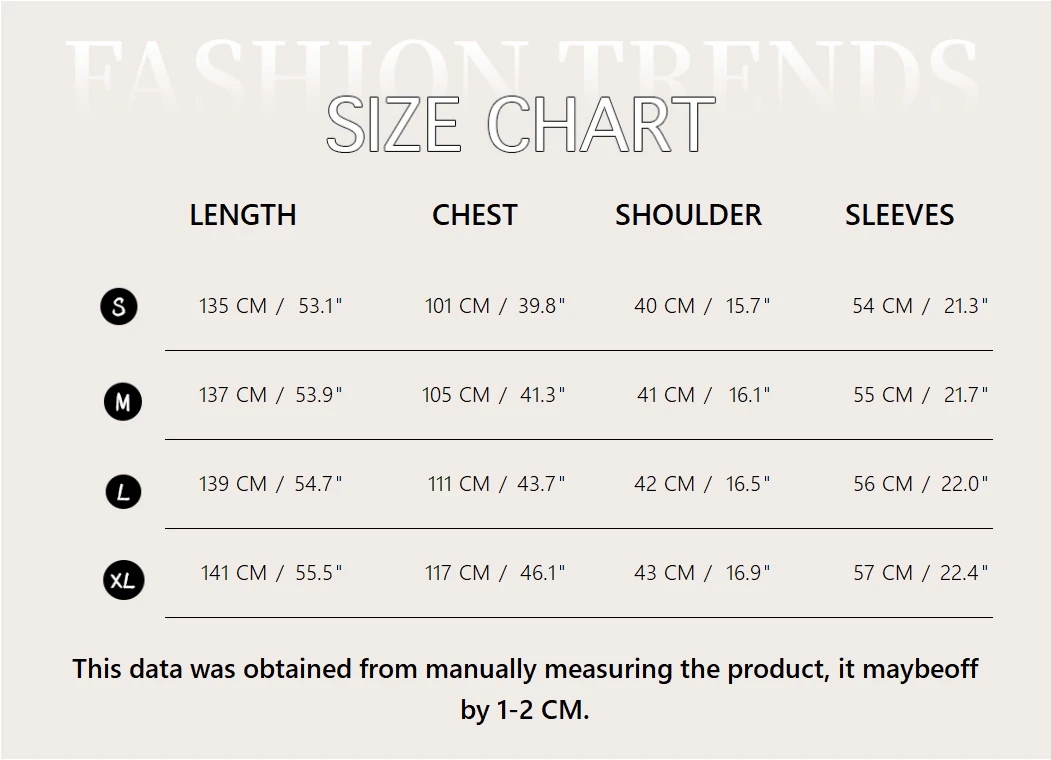This screenshot has width=1051, height=760.
Task: Select the CHEST column header
Action: pos(475,215)
